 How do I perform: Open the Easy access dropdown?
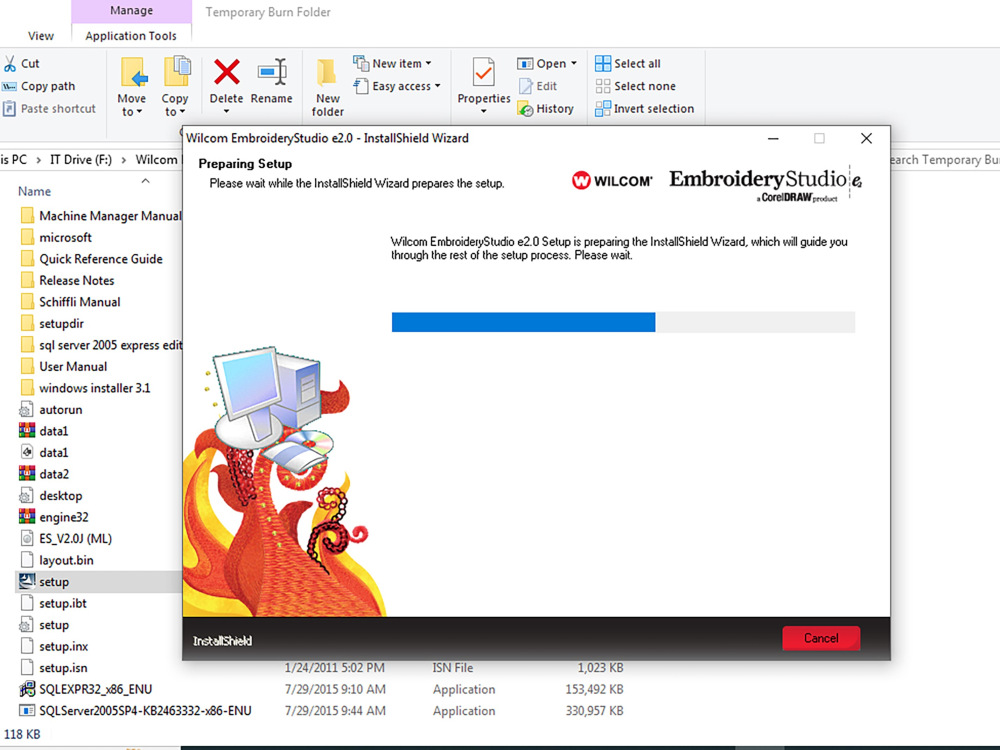397,86
